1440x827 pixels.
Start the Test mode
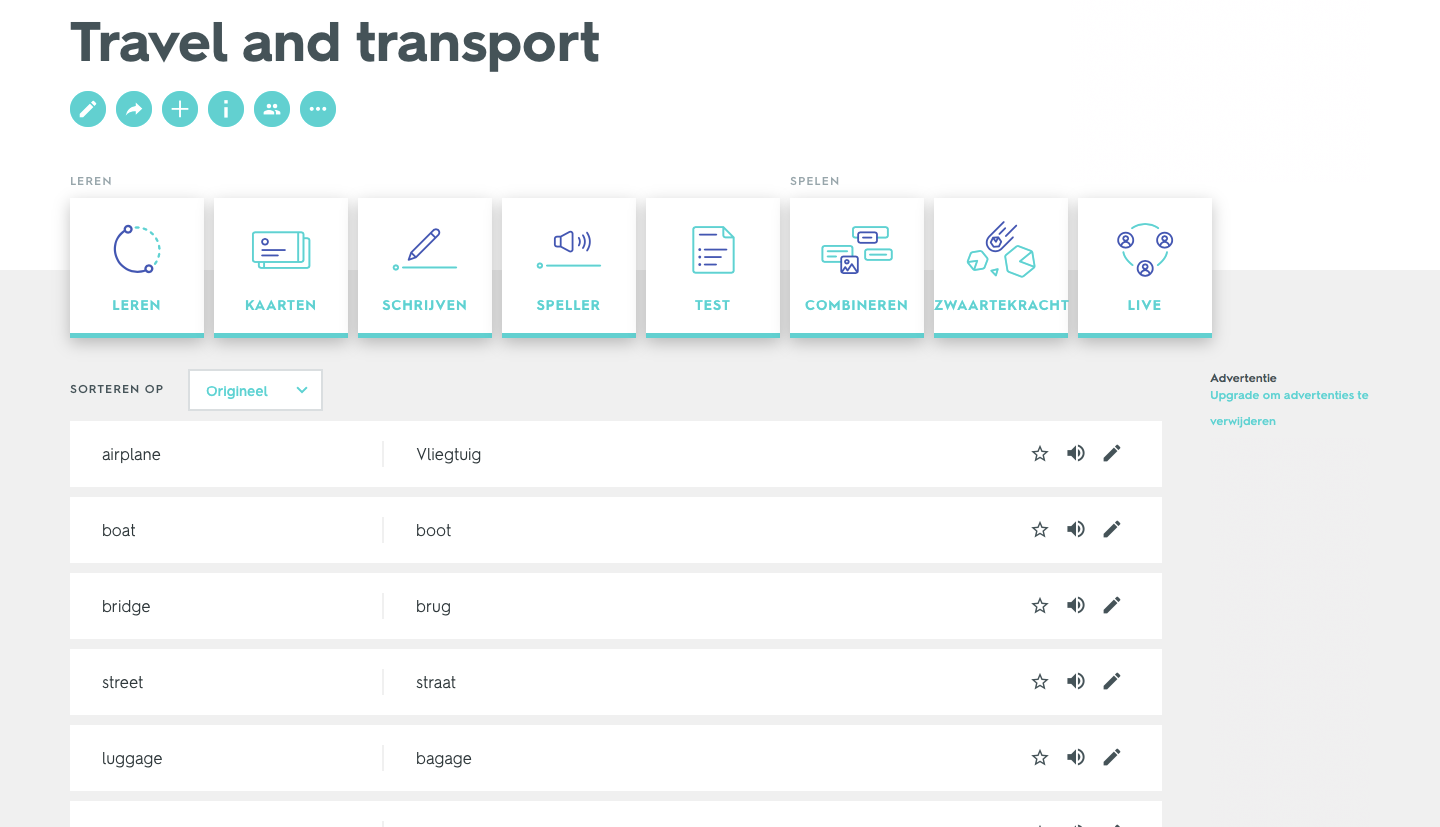713,267
